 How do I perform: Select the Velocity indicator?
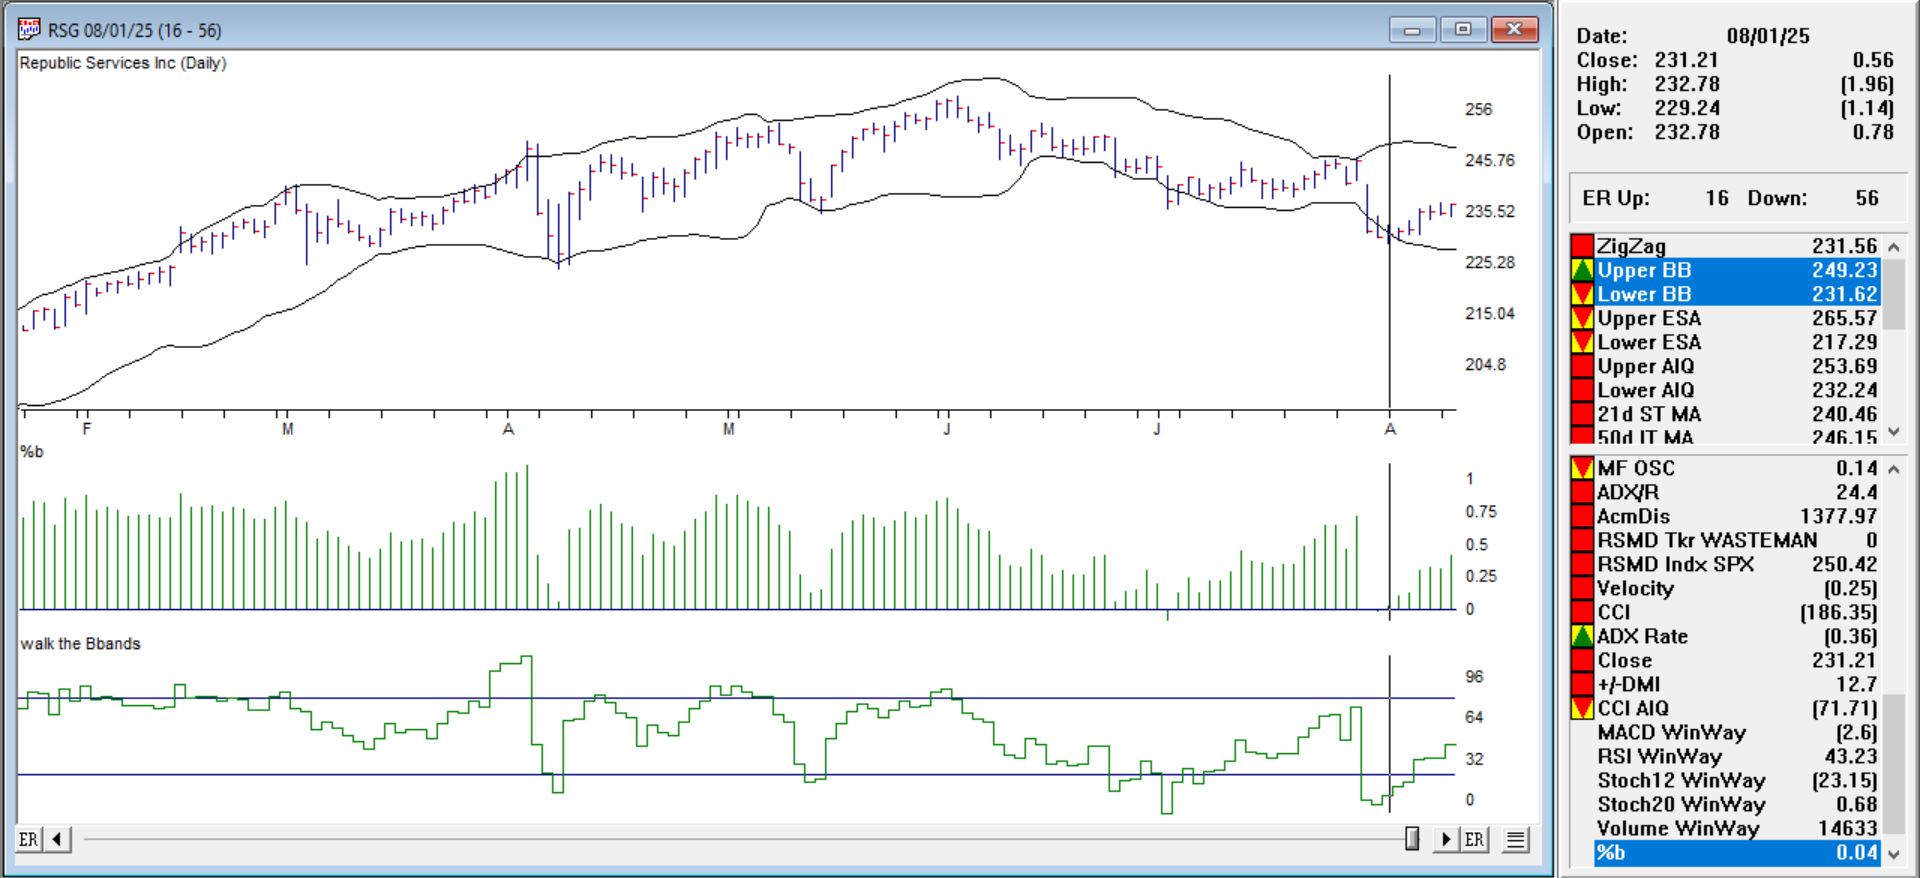[1736, 588]
